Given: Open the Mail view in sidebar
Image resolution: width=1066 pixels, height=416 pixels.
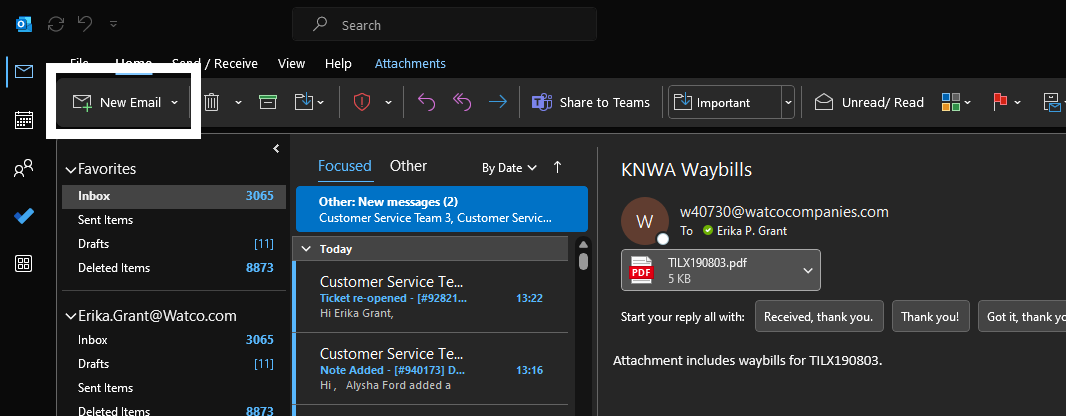Looking at the screenshot, I should (x=24, y=71).
